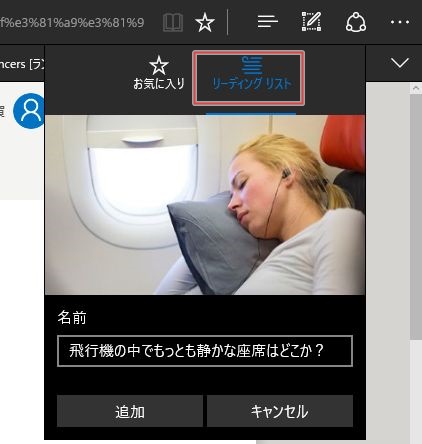Open the Web Note pen icon
422x444 pixels.
coord(311,22)
